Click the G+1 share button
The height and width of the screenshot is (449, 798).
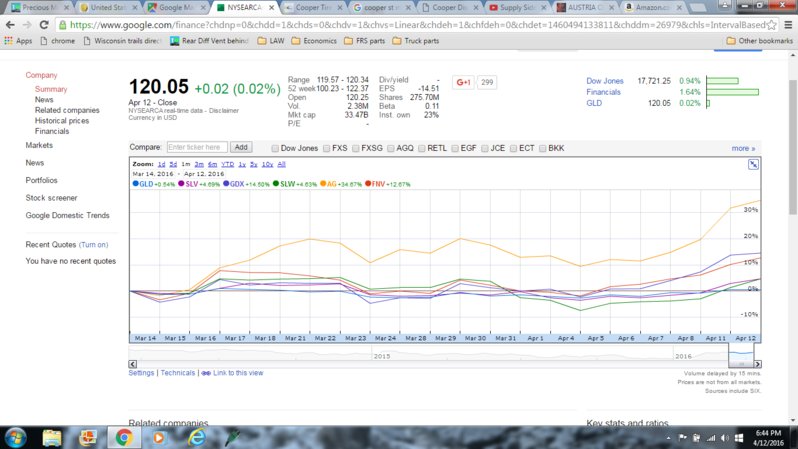tap(463, 82)
